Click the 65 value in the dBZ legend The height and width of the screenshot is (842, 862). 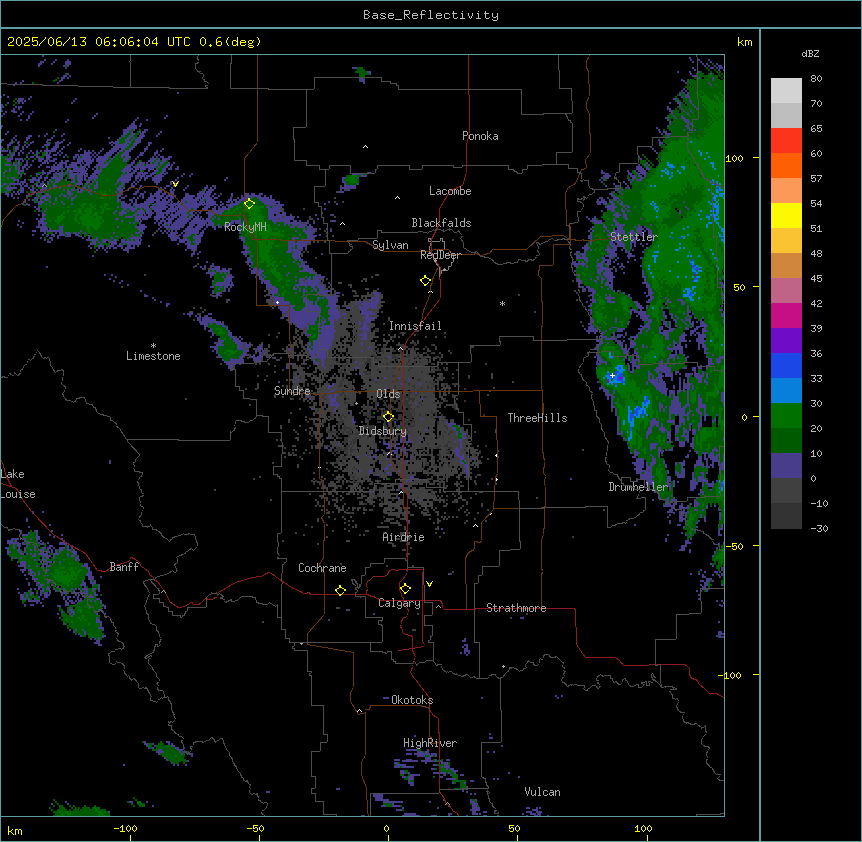tap(816, 129)
